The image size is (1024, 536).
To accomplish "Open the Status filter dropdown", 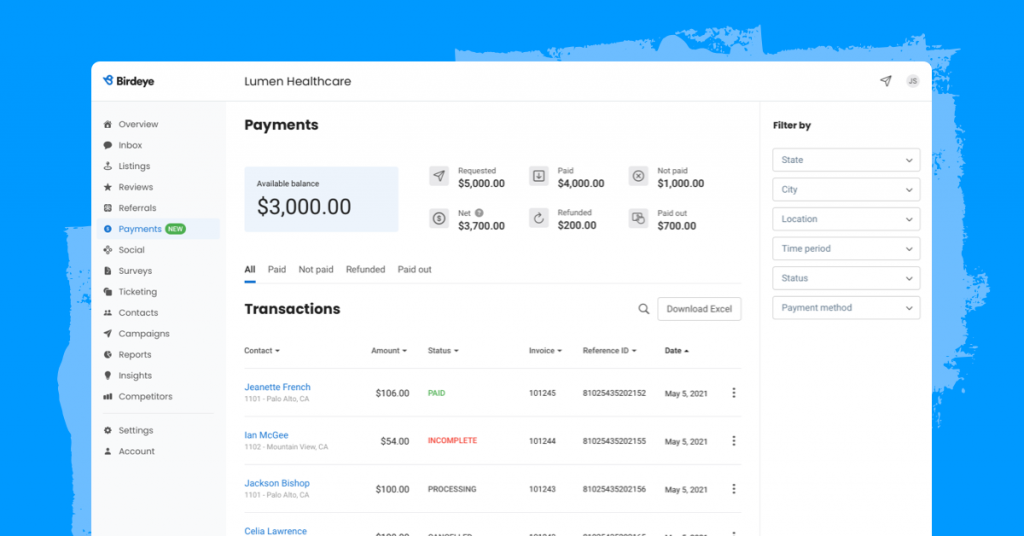I will [846, 278].
